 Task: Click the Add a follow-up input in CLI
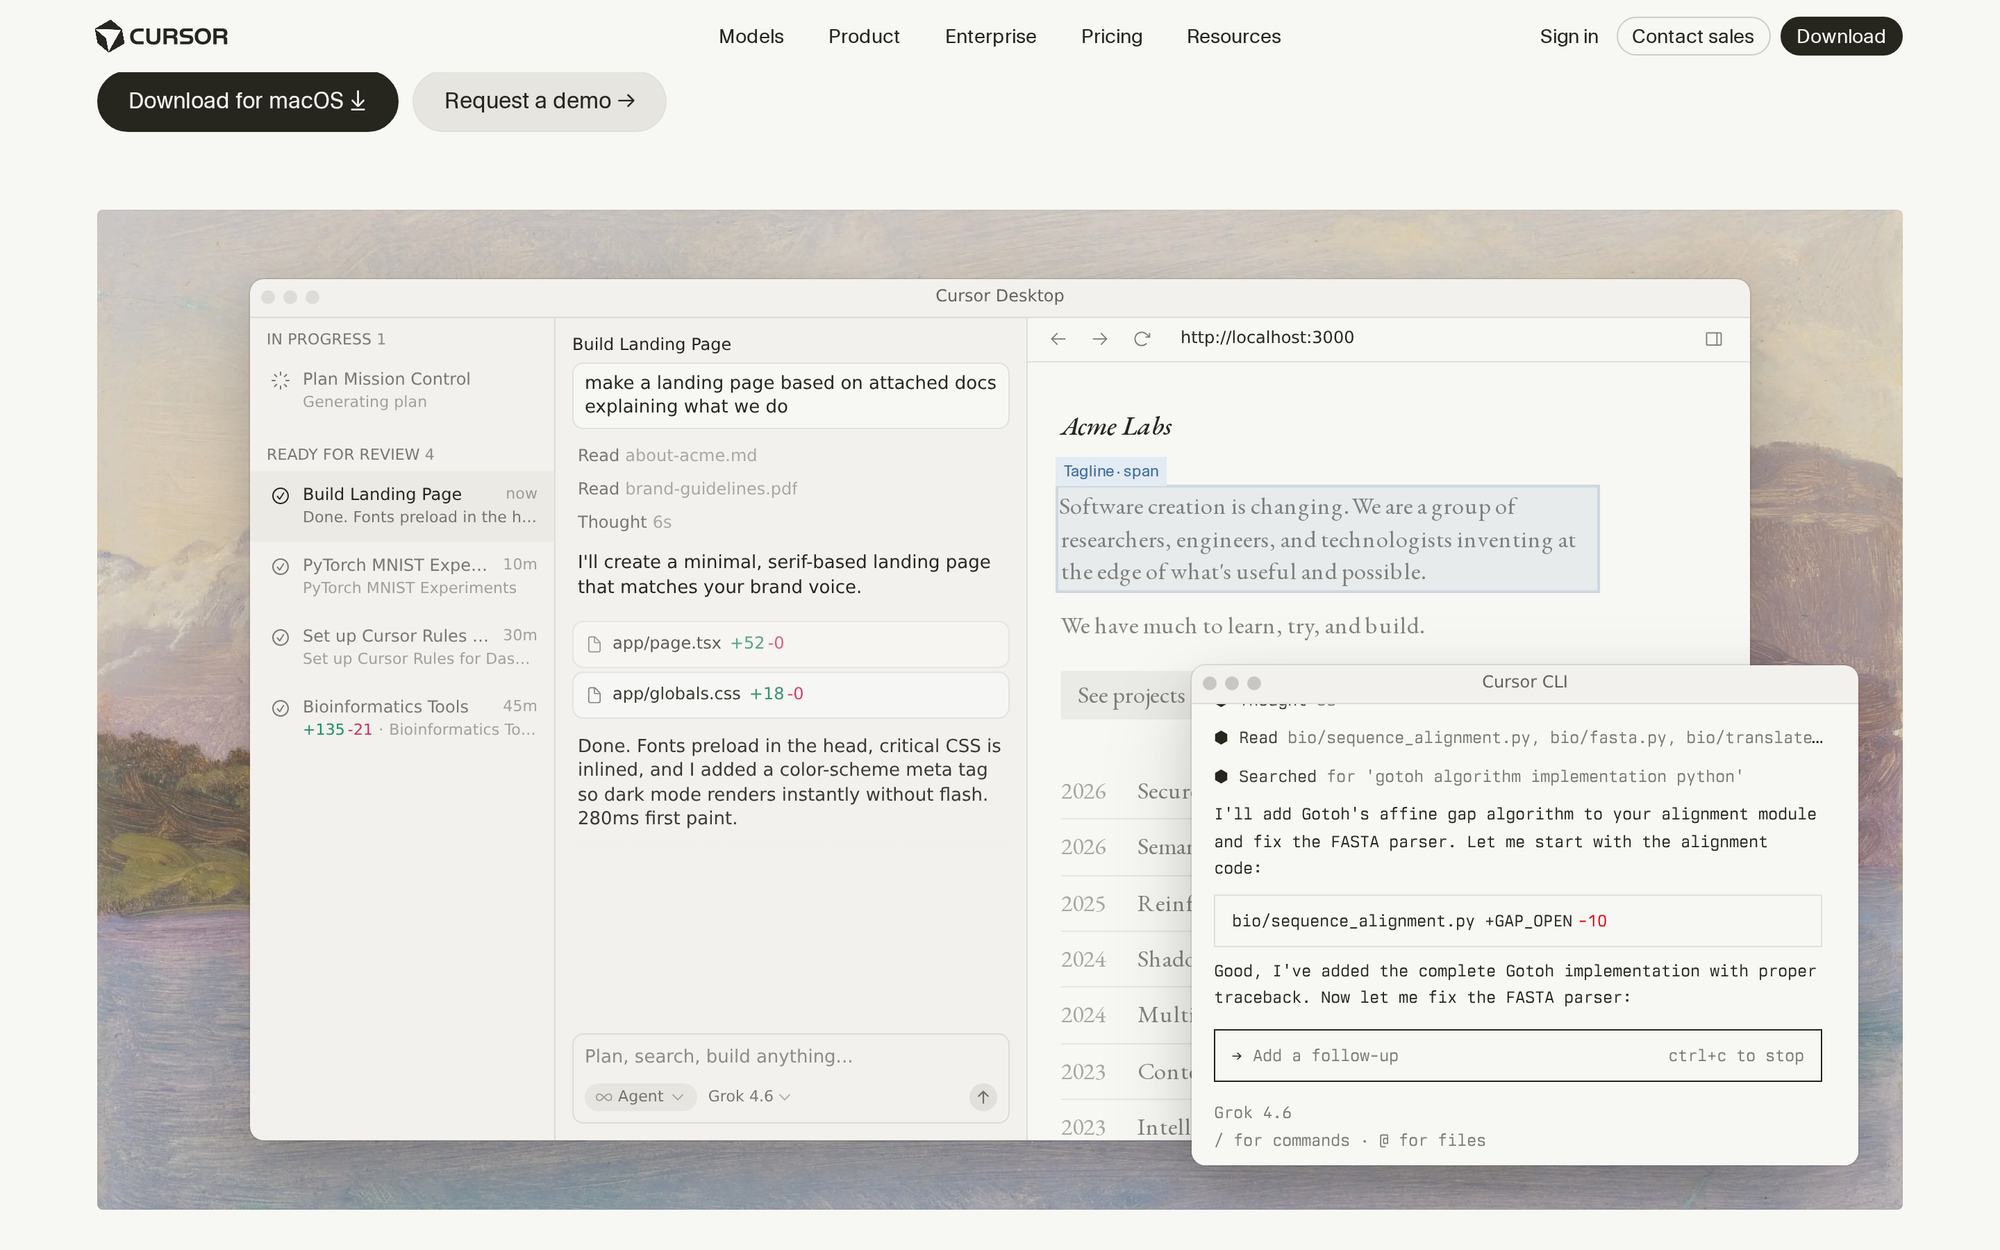pyautogui.click(x=1517, y=1056)
